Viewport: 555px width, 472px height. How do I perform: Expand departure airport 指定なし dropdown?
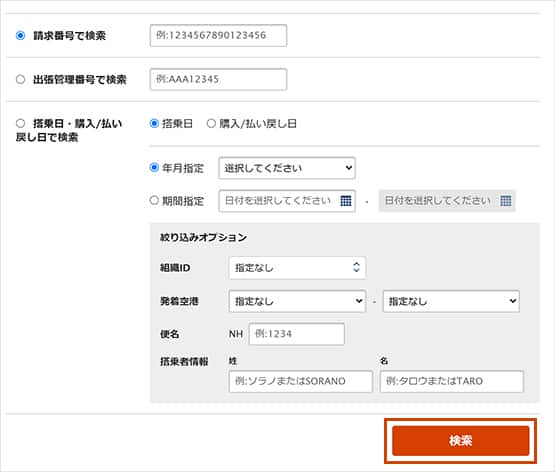pos(297,301)
